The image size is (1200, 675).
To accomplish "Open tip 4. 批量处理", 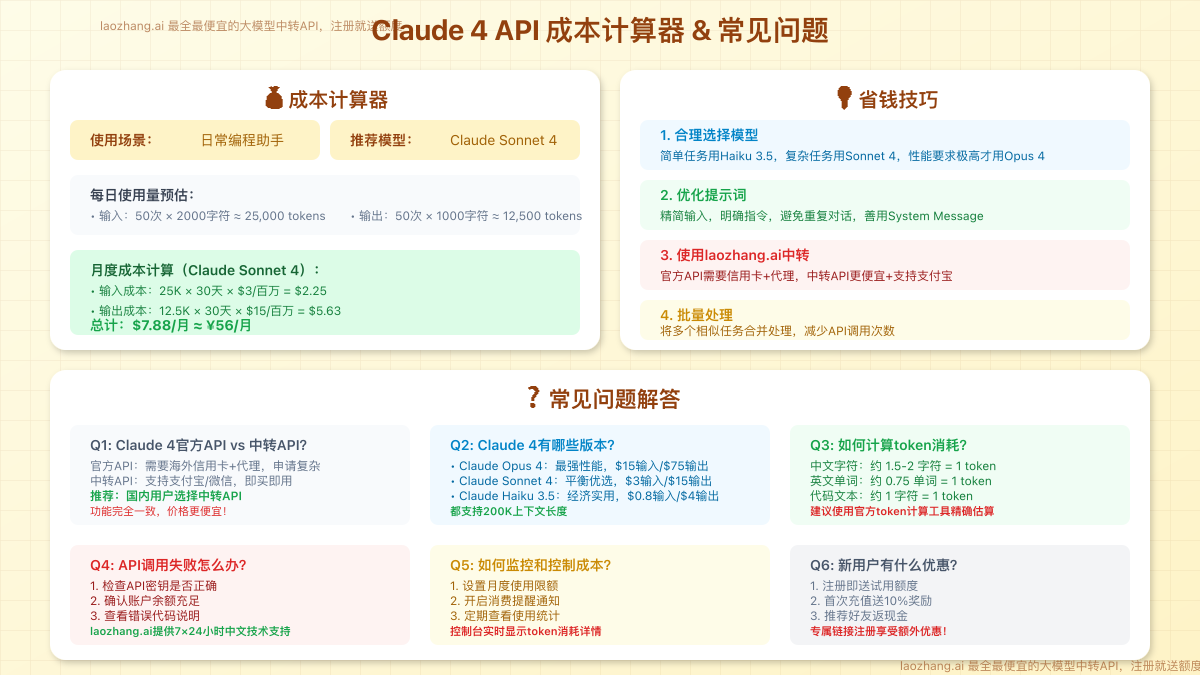I will [x=697, y=315].
